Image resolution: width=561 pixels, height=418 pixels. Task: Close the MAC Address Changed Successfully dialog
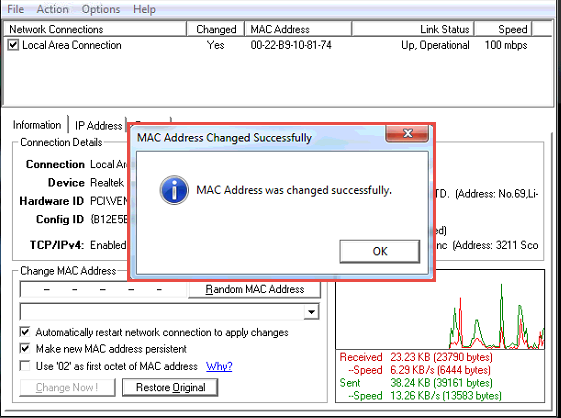tap(407, 134)
